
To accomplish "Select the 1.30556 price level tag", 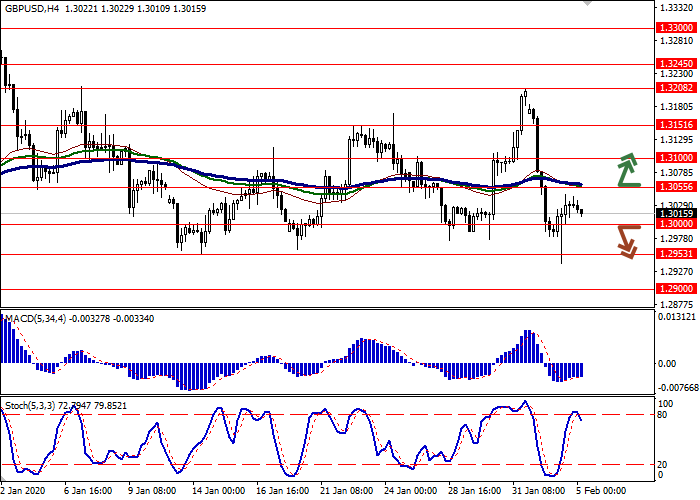I will coord(677,187).
